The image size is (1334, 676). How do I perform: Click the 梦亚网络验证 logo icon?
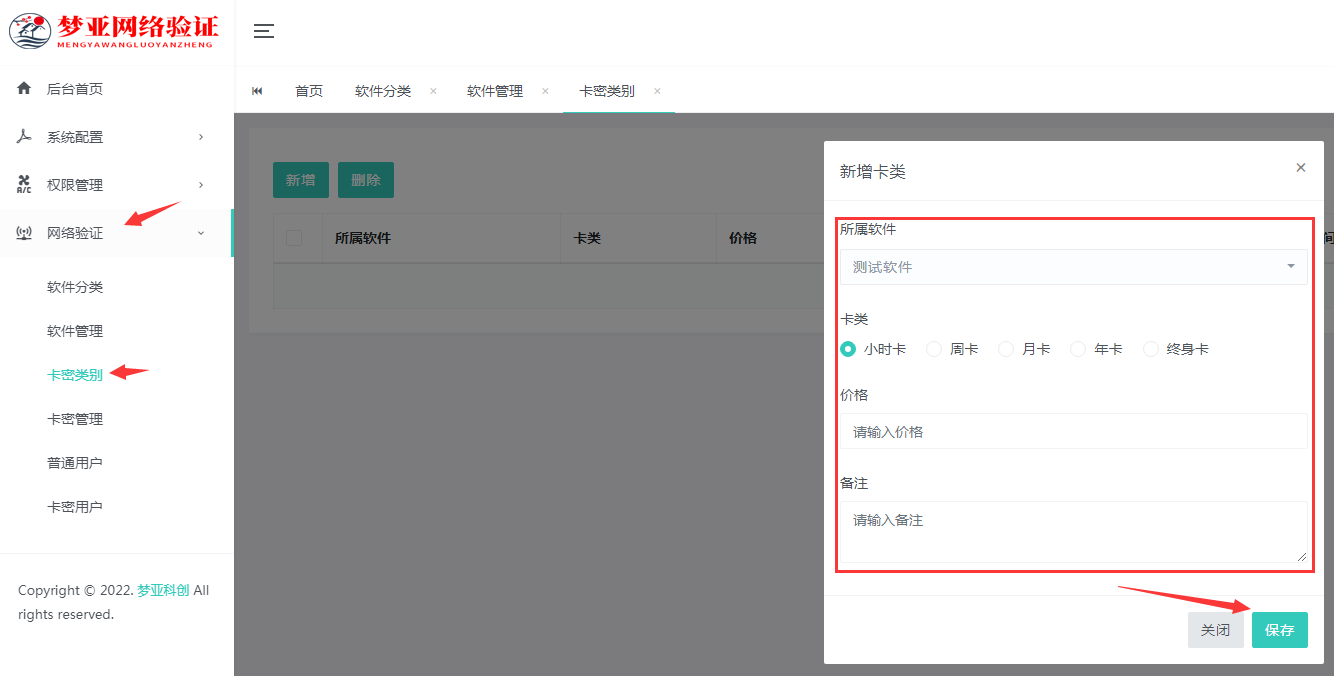[30, 30]
